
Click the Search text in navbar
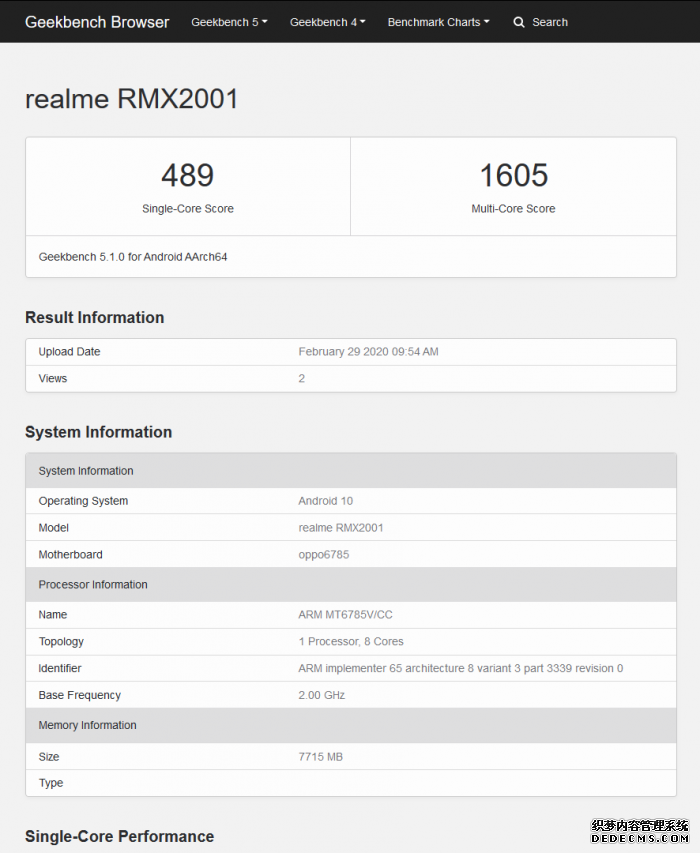(x=550, y=22)
